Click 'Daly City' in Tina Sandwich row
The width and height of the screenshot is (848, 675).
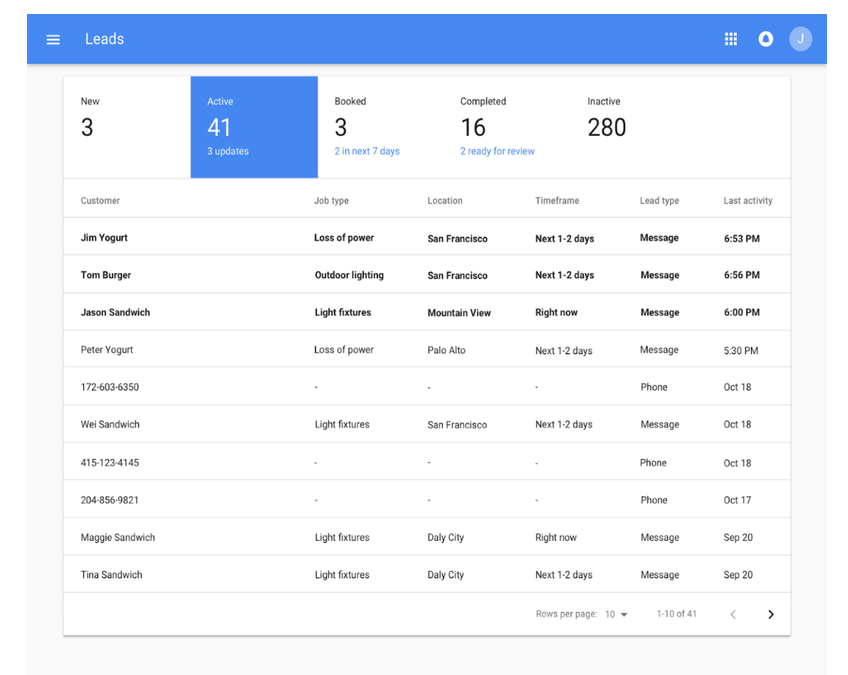(446, 575)
